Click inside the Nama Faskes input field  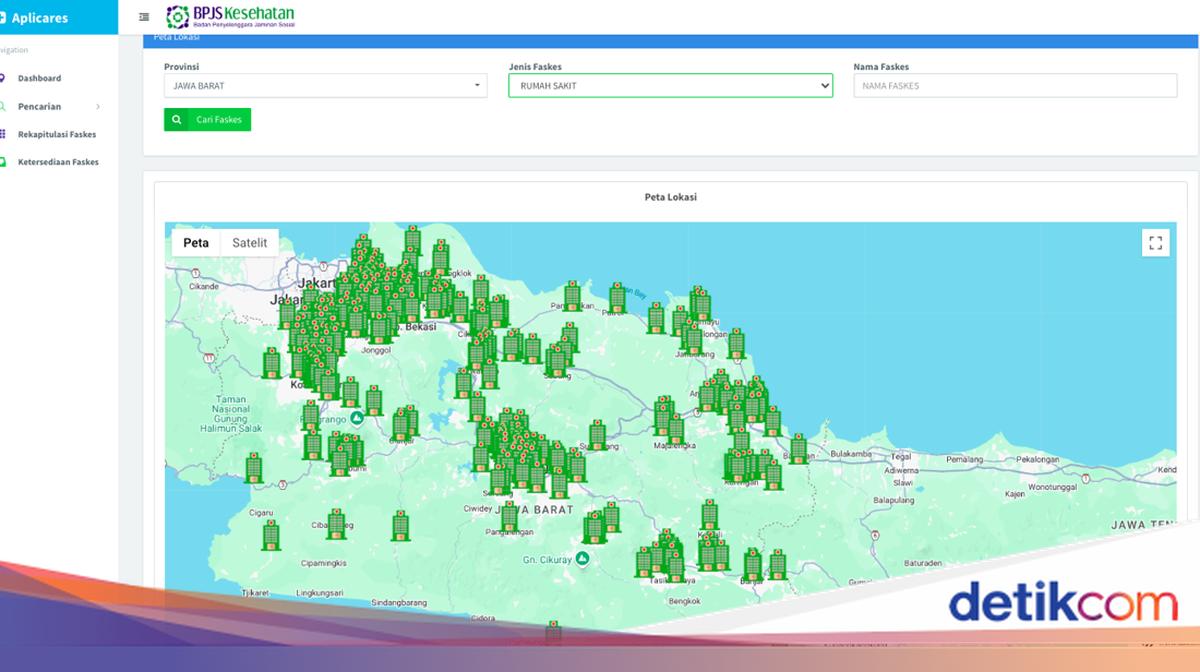point(1015,85)
